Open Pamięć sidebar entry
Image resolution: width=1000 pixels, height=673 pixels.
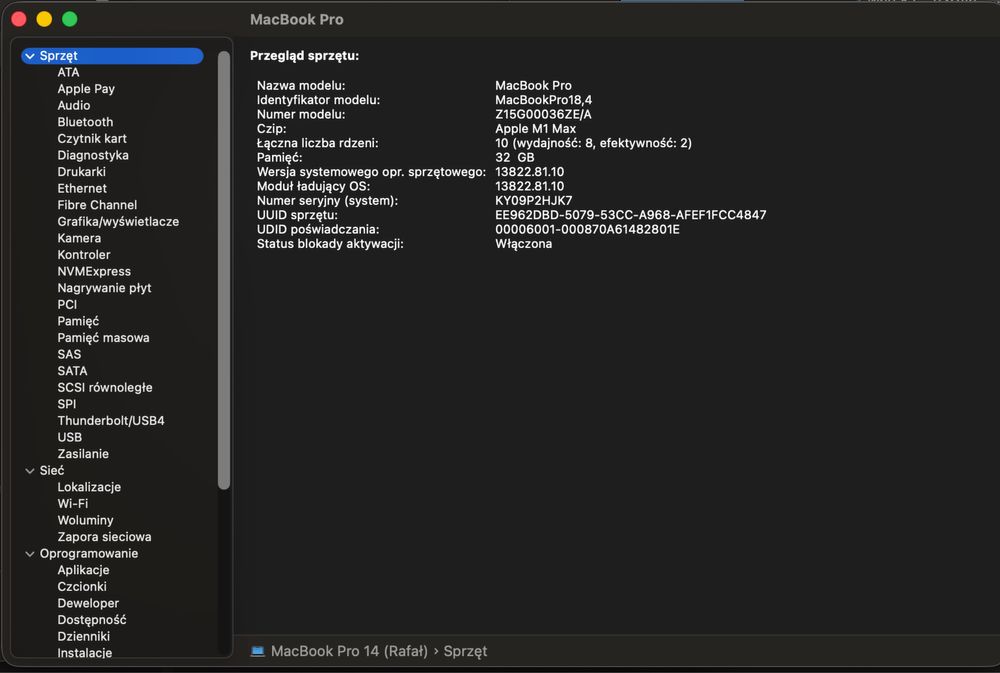click(x=78, y=321)
